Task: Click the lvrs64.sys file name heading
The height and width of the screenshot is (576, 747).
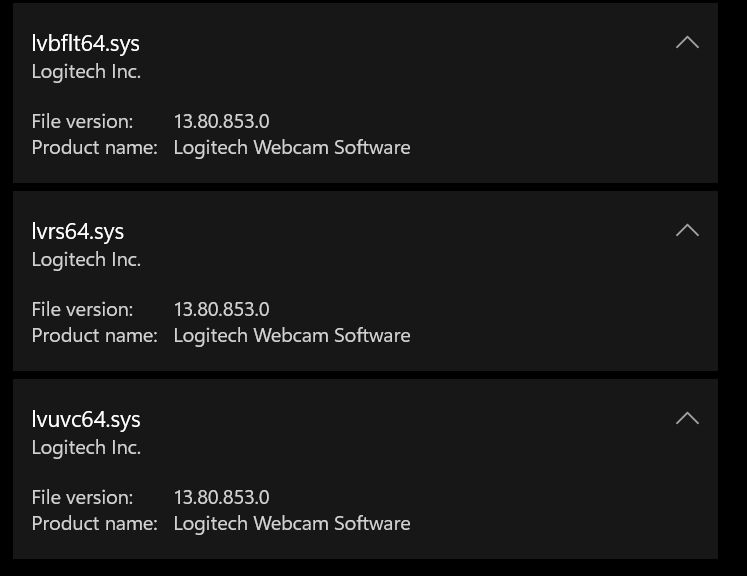Action: 78,231
